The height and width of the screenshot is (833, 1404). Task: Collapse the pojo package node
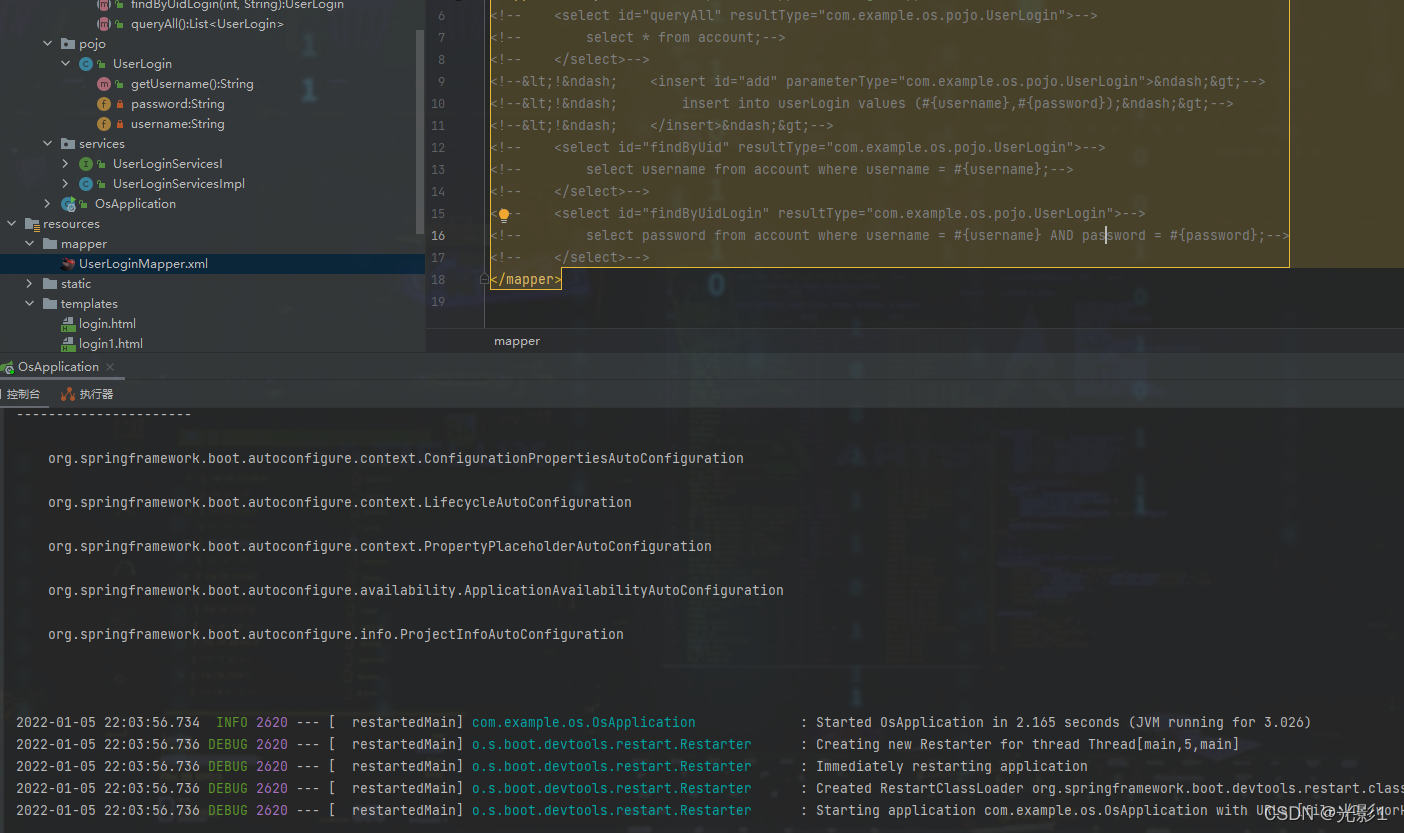click(x=48, y=44)
